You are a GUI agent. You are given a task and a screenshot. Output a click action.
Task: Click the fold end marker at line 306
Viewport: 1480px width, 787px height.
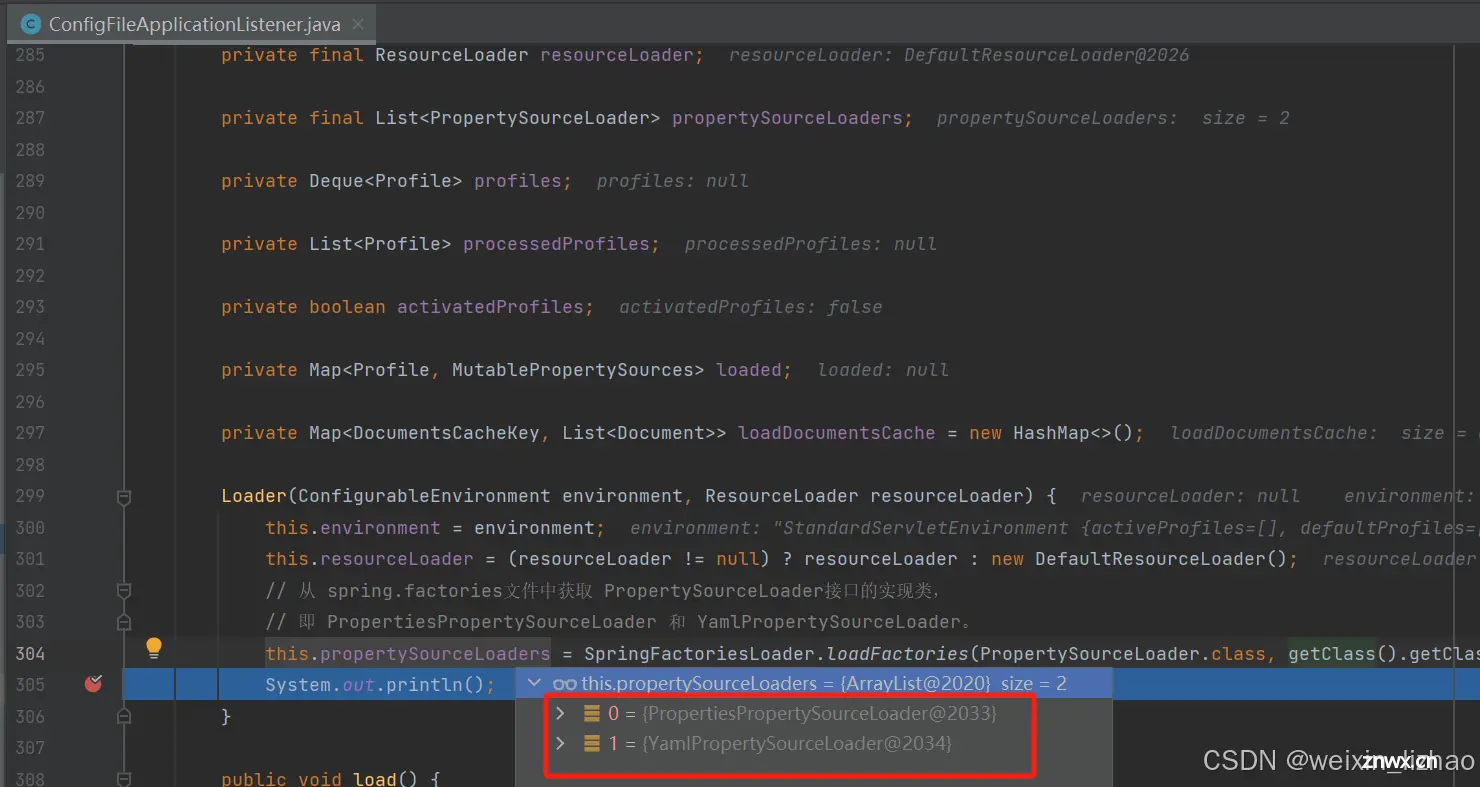[x=124, y=716]
